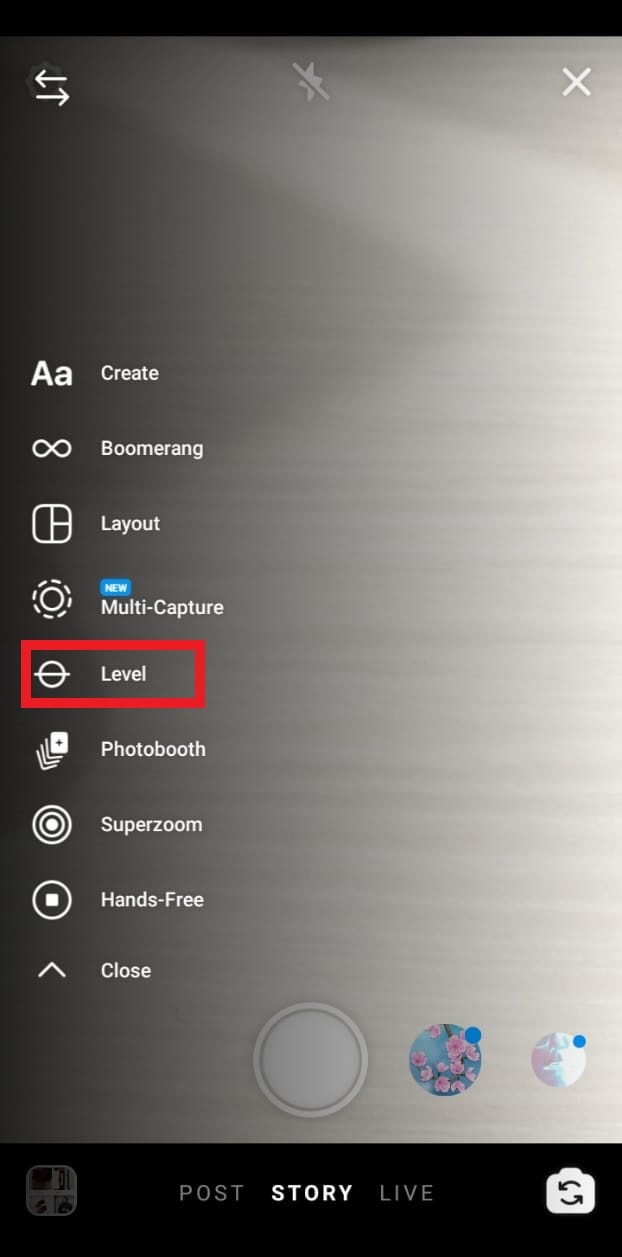
Task: Tap the round shutter capture button
Action: pyautogui.click(x=311, y=1060)
